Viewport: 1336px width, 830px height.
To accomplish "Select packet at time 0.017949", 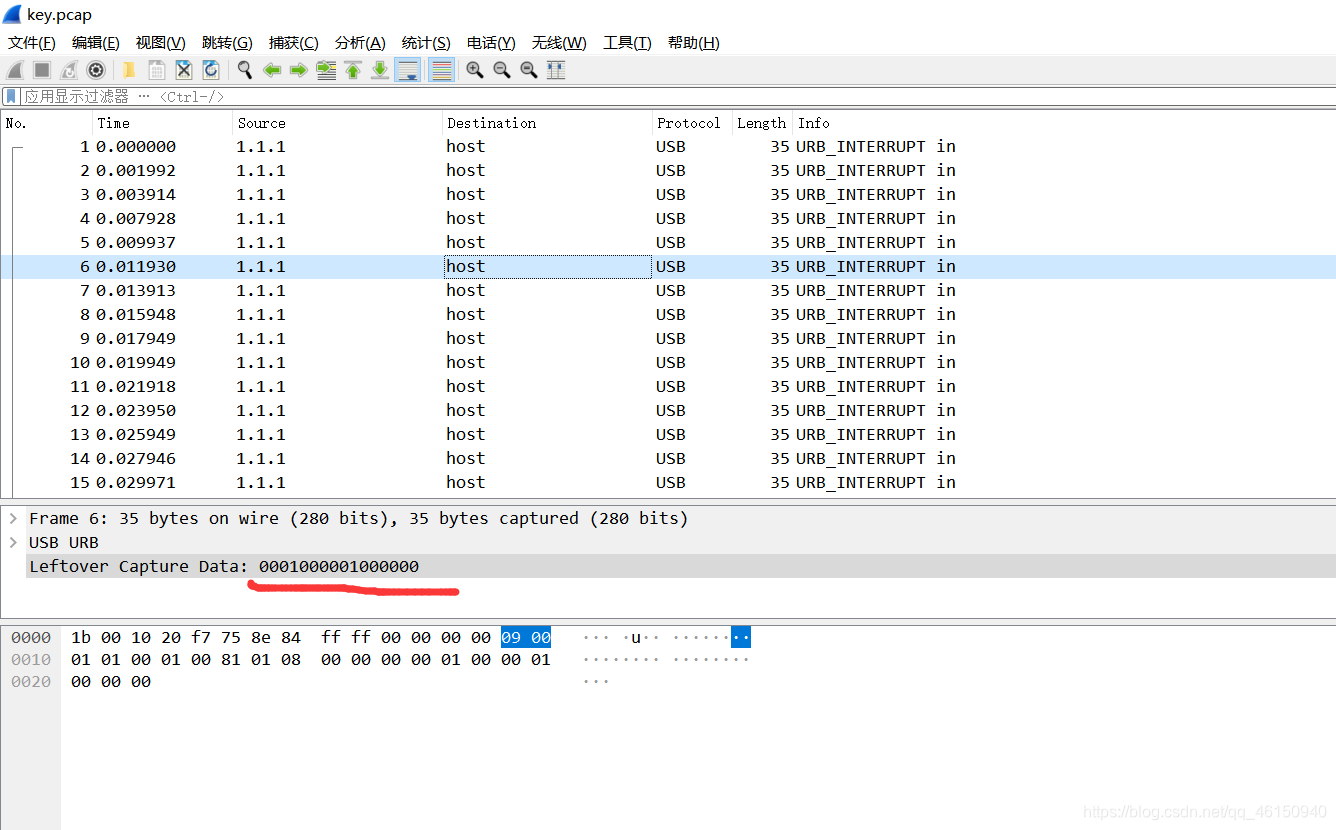I will tap(668, 338).
